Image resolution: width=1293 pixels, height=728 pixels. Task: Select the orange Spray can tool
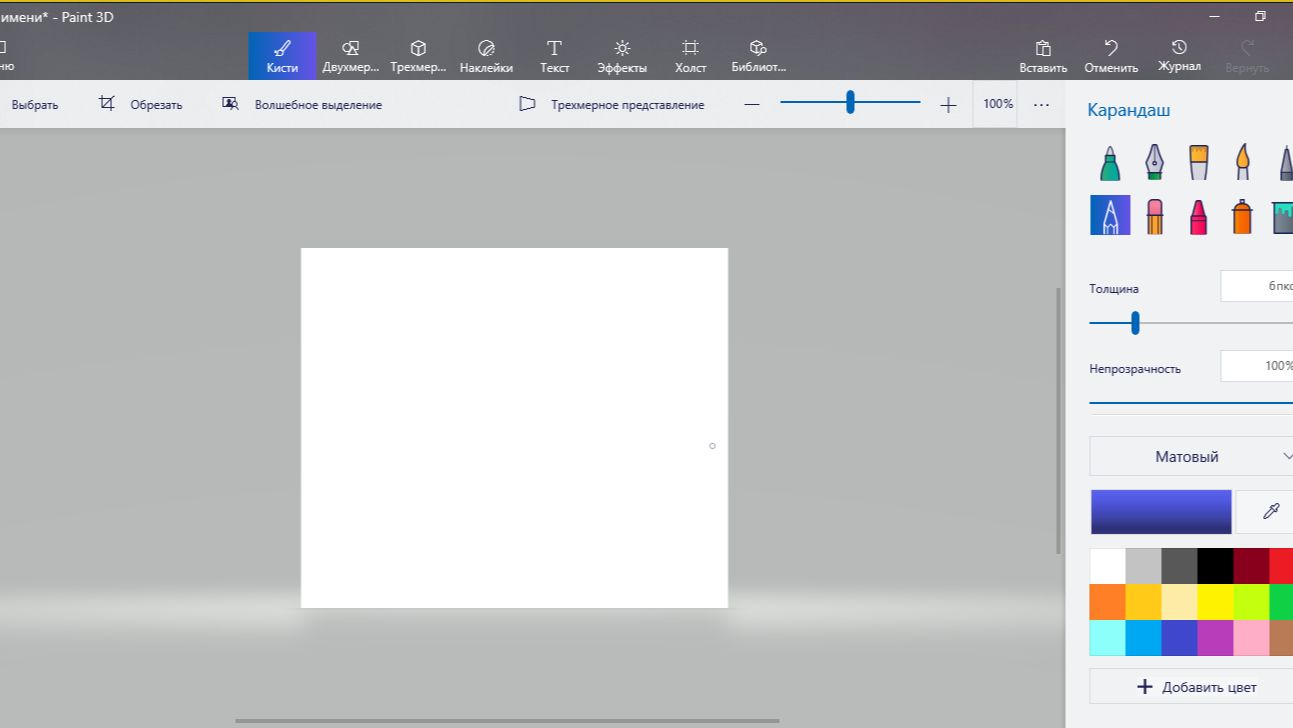coord(1242,215)
